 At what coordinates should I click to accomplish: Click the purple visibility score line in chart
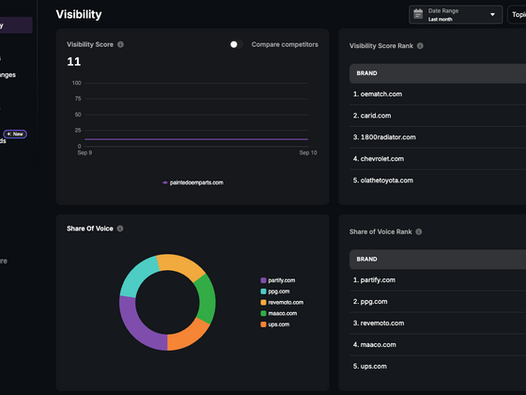196,139
